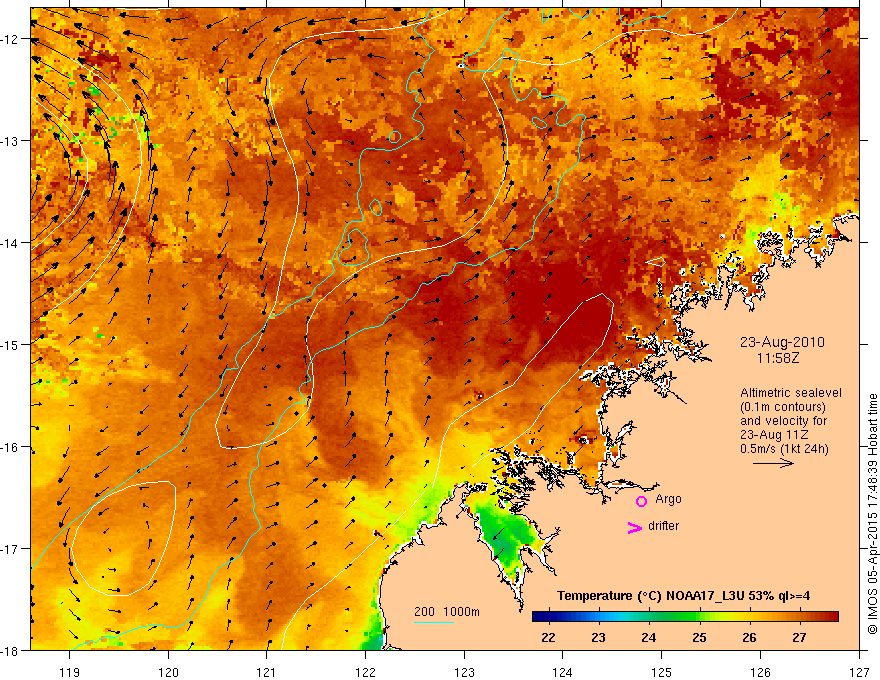Select the '11:58Z' time text
Screen dimensions: 880x680
point(778,358)
